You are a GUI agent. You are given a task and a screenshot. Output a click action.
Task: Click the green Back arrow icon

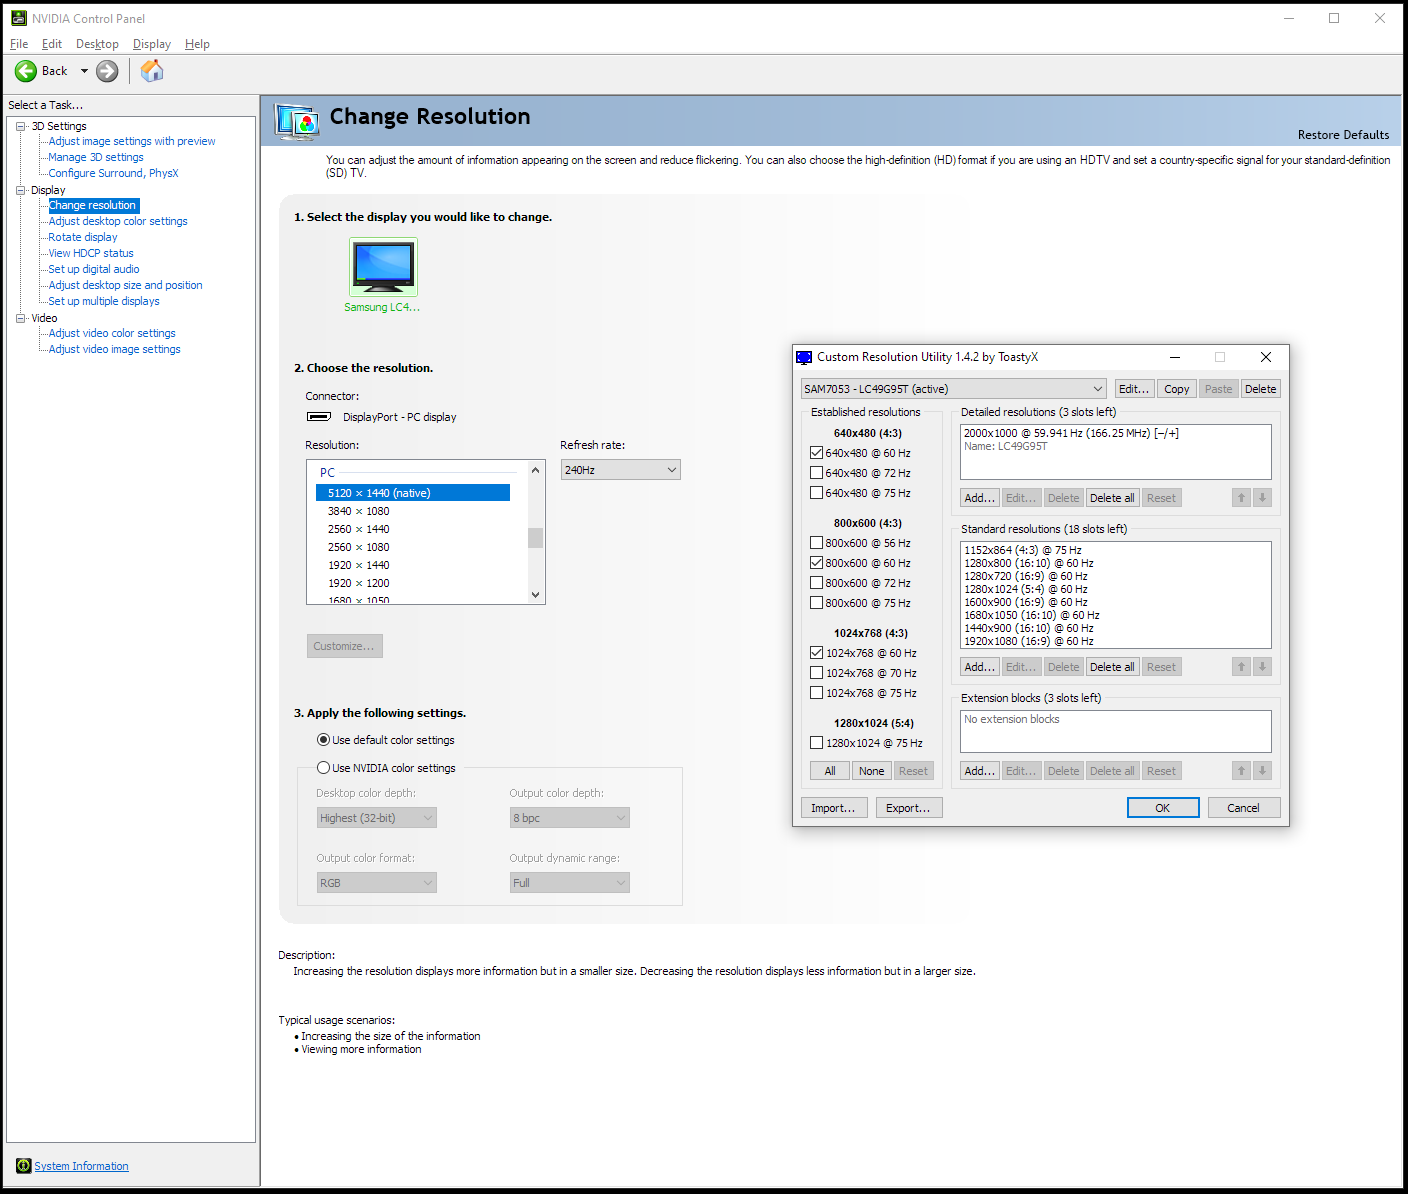[26, 71]
